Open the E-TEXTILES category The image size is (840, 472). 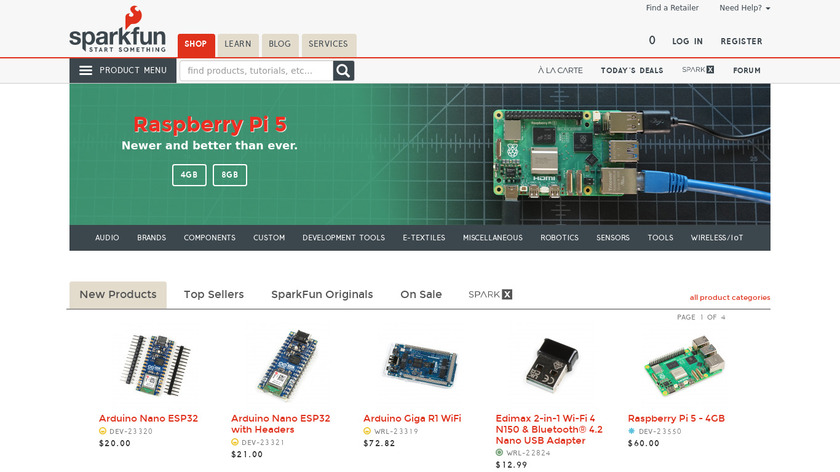point(424,238)
